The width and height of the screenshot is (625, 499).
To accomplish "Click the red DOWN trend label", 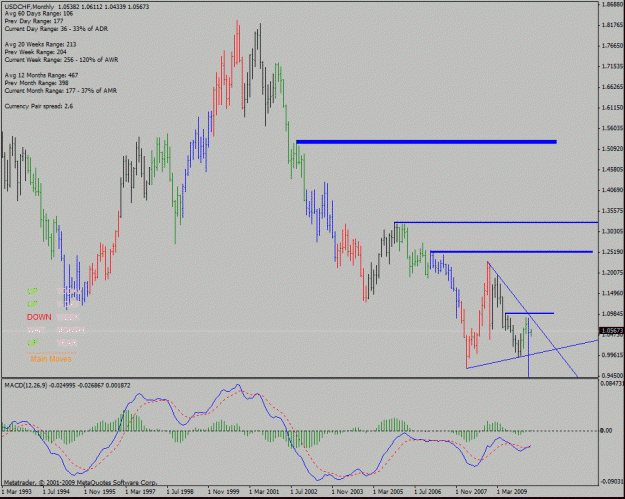I will (39, 317).
